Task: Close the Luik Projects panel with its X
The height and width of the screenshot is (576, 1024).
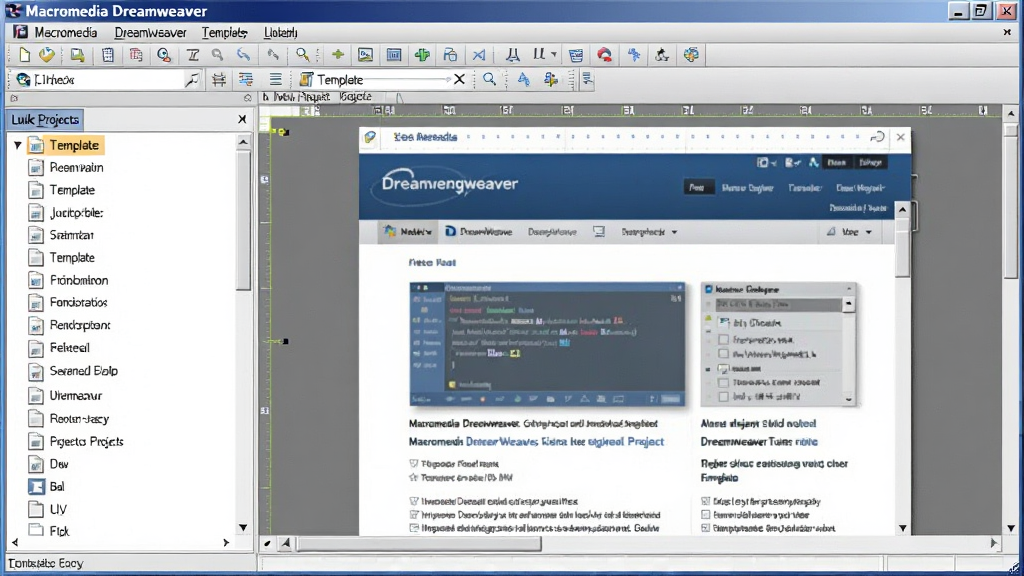Action: click(242, 120)
